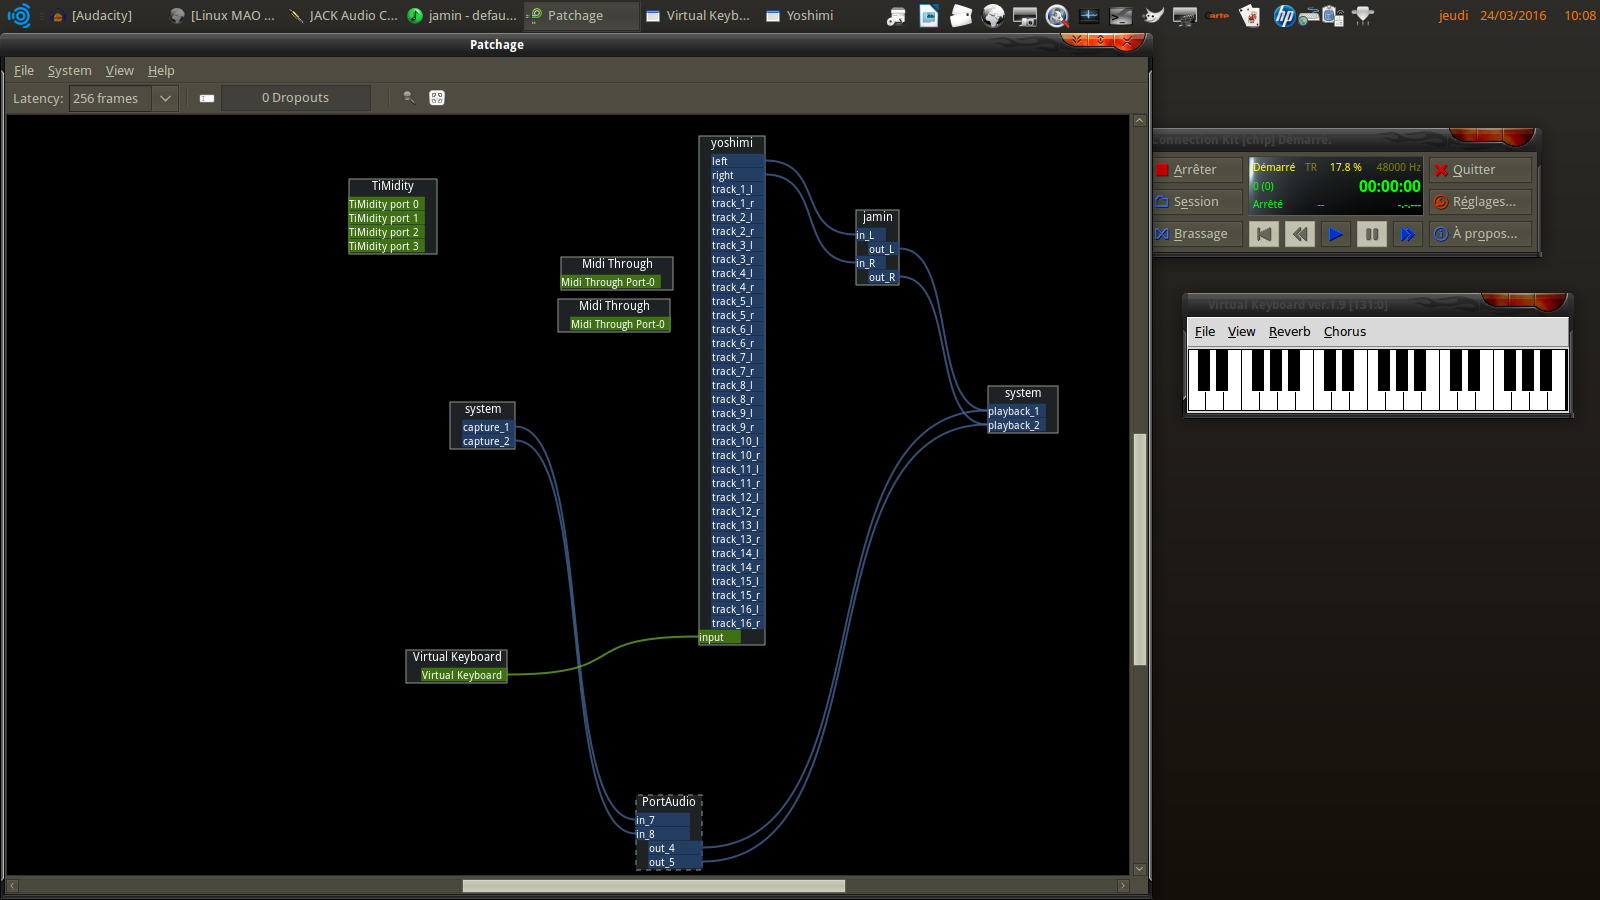Viewport: 1600px width, 900px height.
Task: Open the View menu in Patchage
Action: pyautogui.click(x=119, y=71)
